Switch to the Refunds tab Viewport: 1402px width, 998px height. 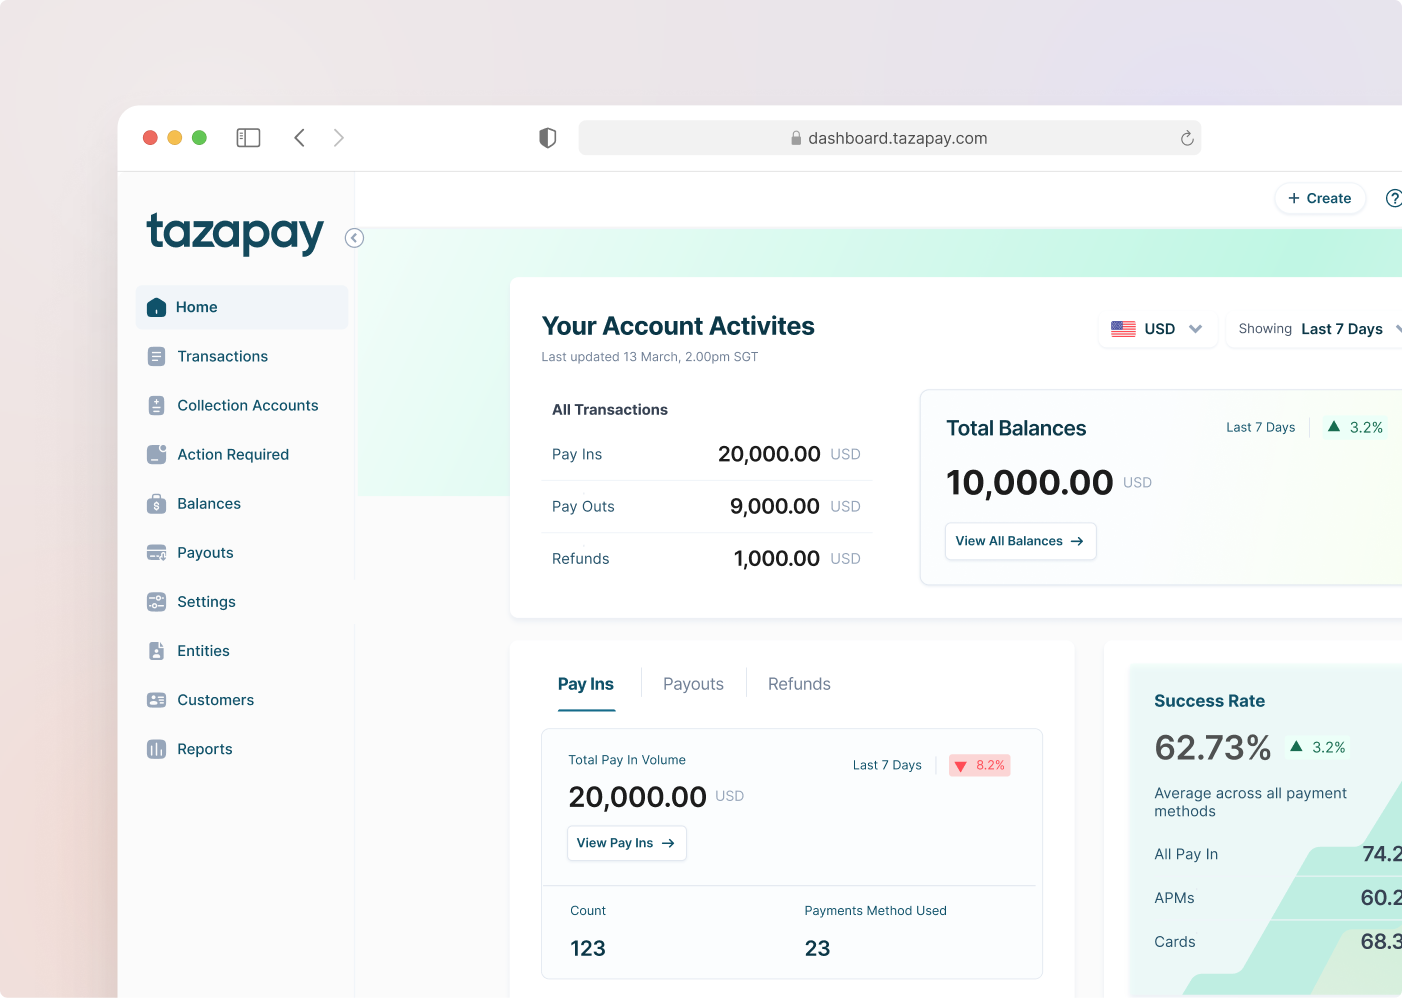[799, 684]
